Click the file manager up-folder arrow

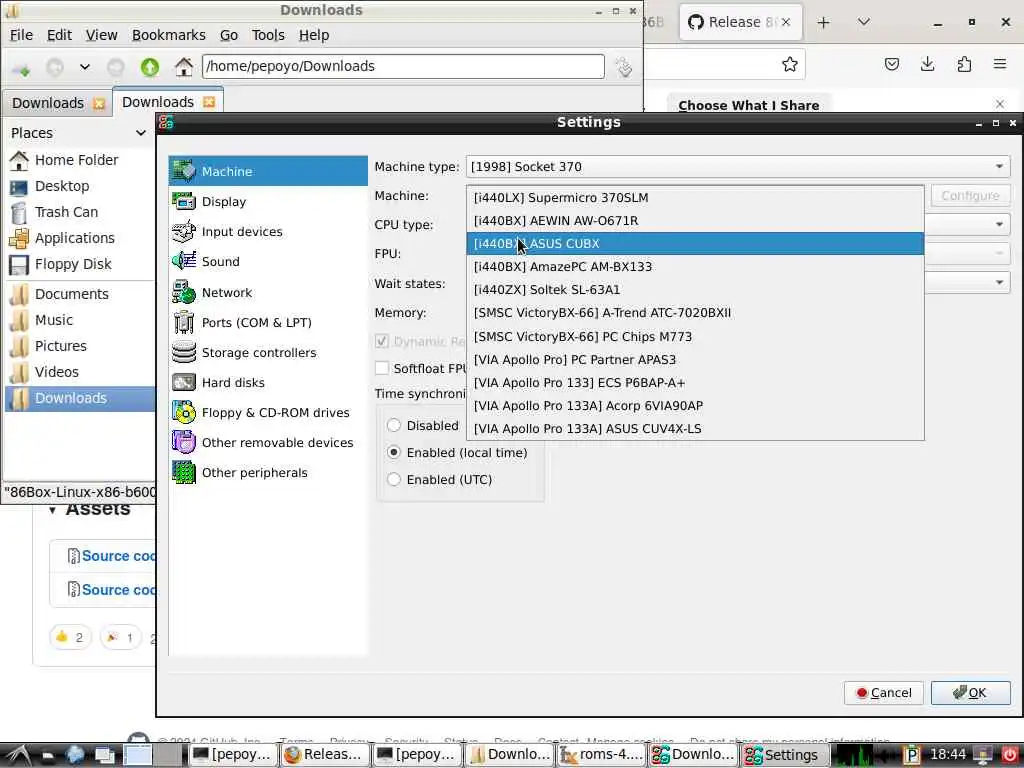150,67
